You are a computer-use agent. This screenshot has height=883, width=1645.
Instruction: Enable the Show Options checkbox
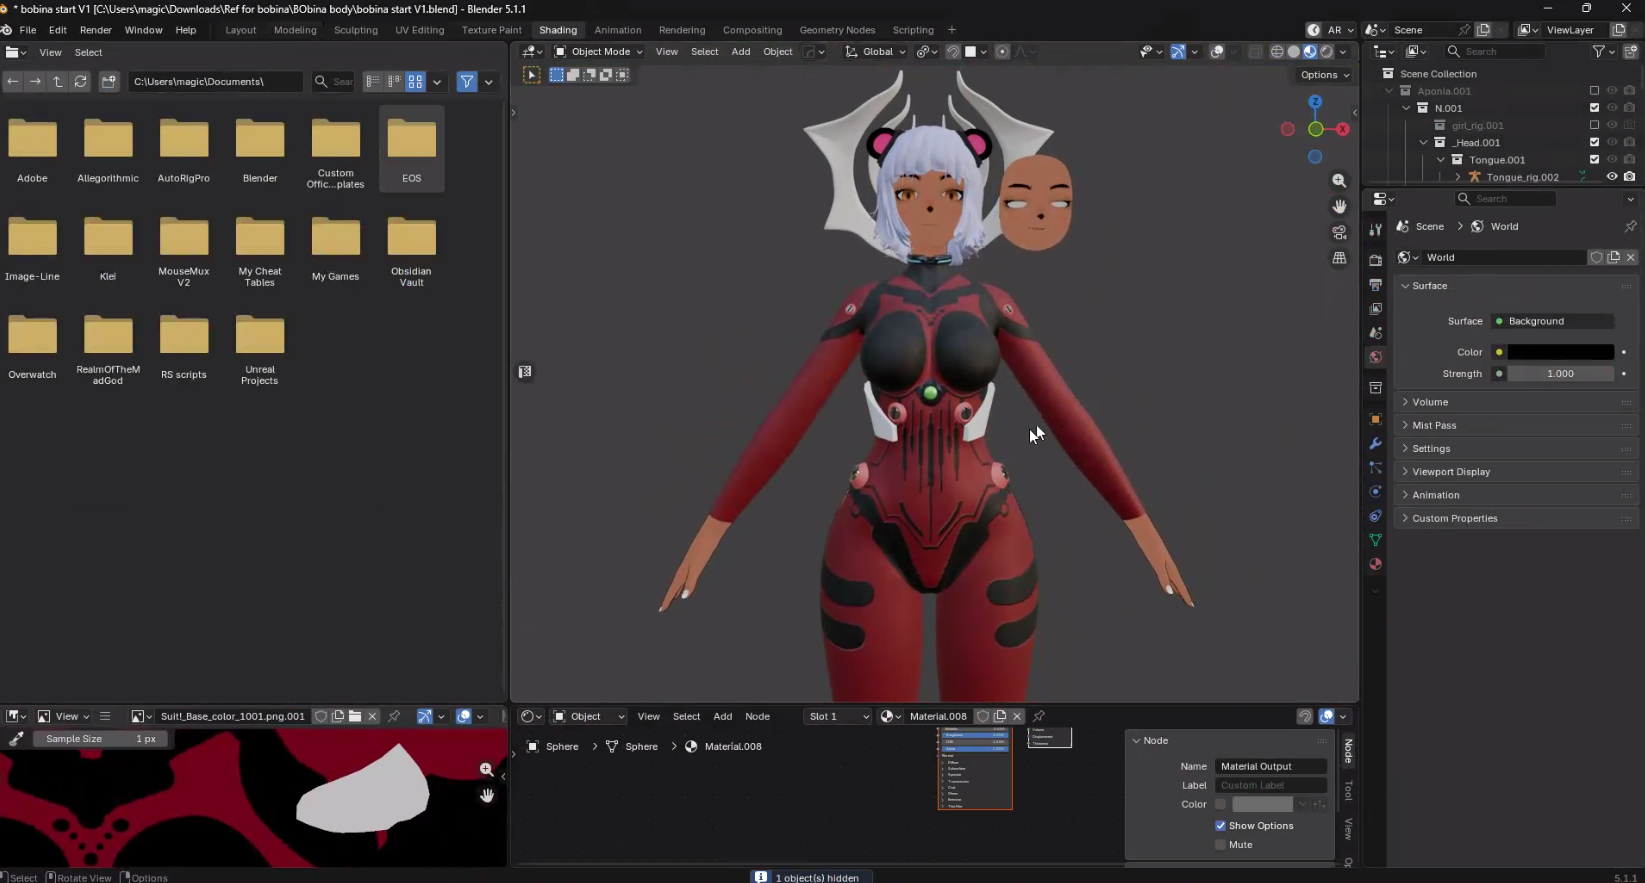1220,826
